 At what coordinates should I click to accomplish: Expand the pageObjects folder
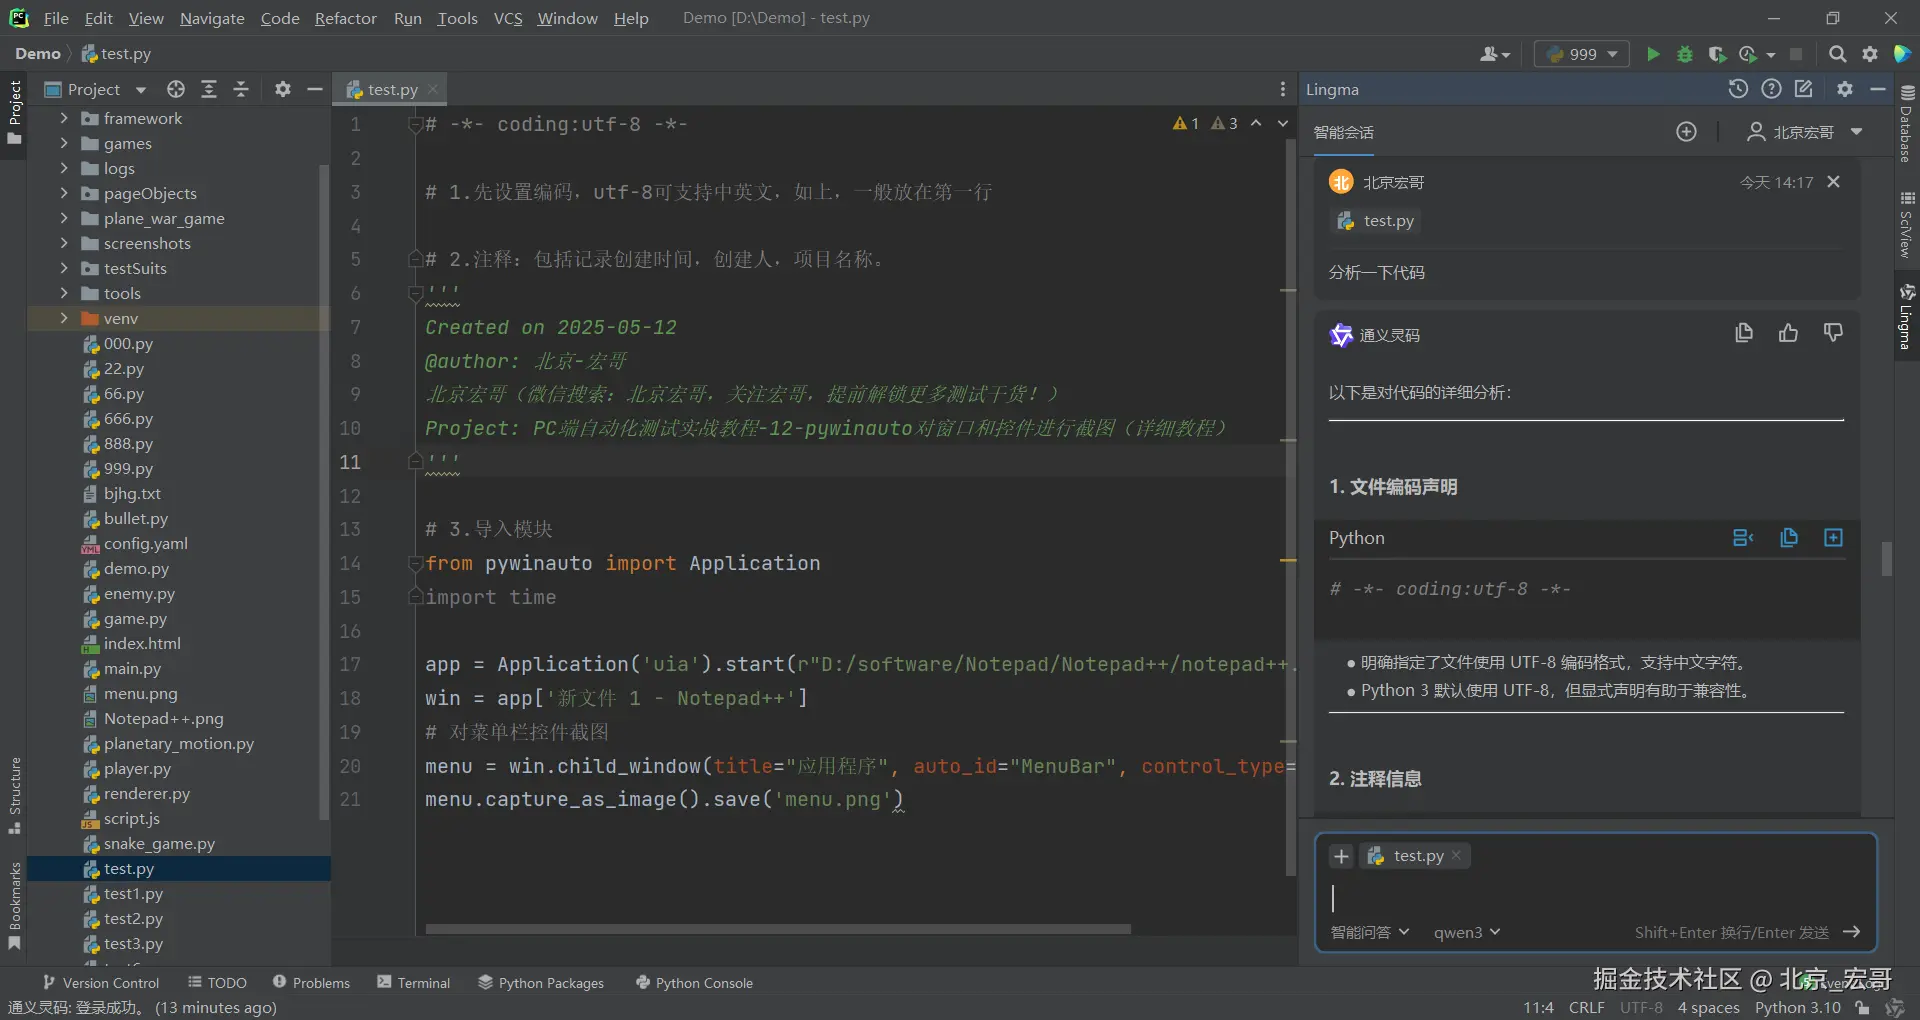(64, 193)
